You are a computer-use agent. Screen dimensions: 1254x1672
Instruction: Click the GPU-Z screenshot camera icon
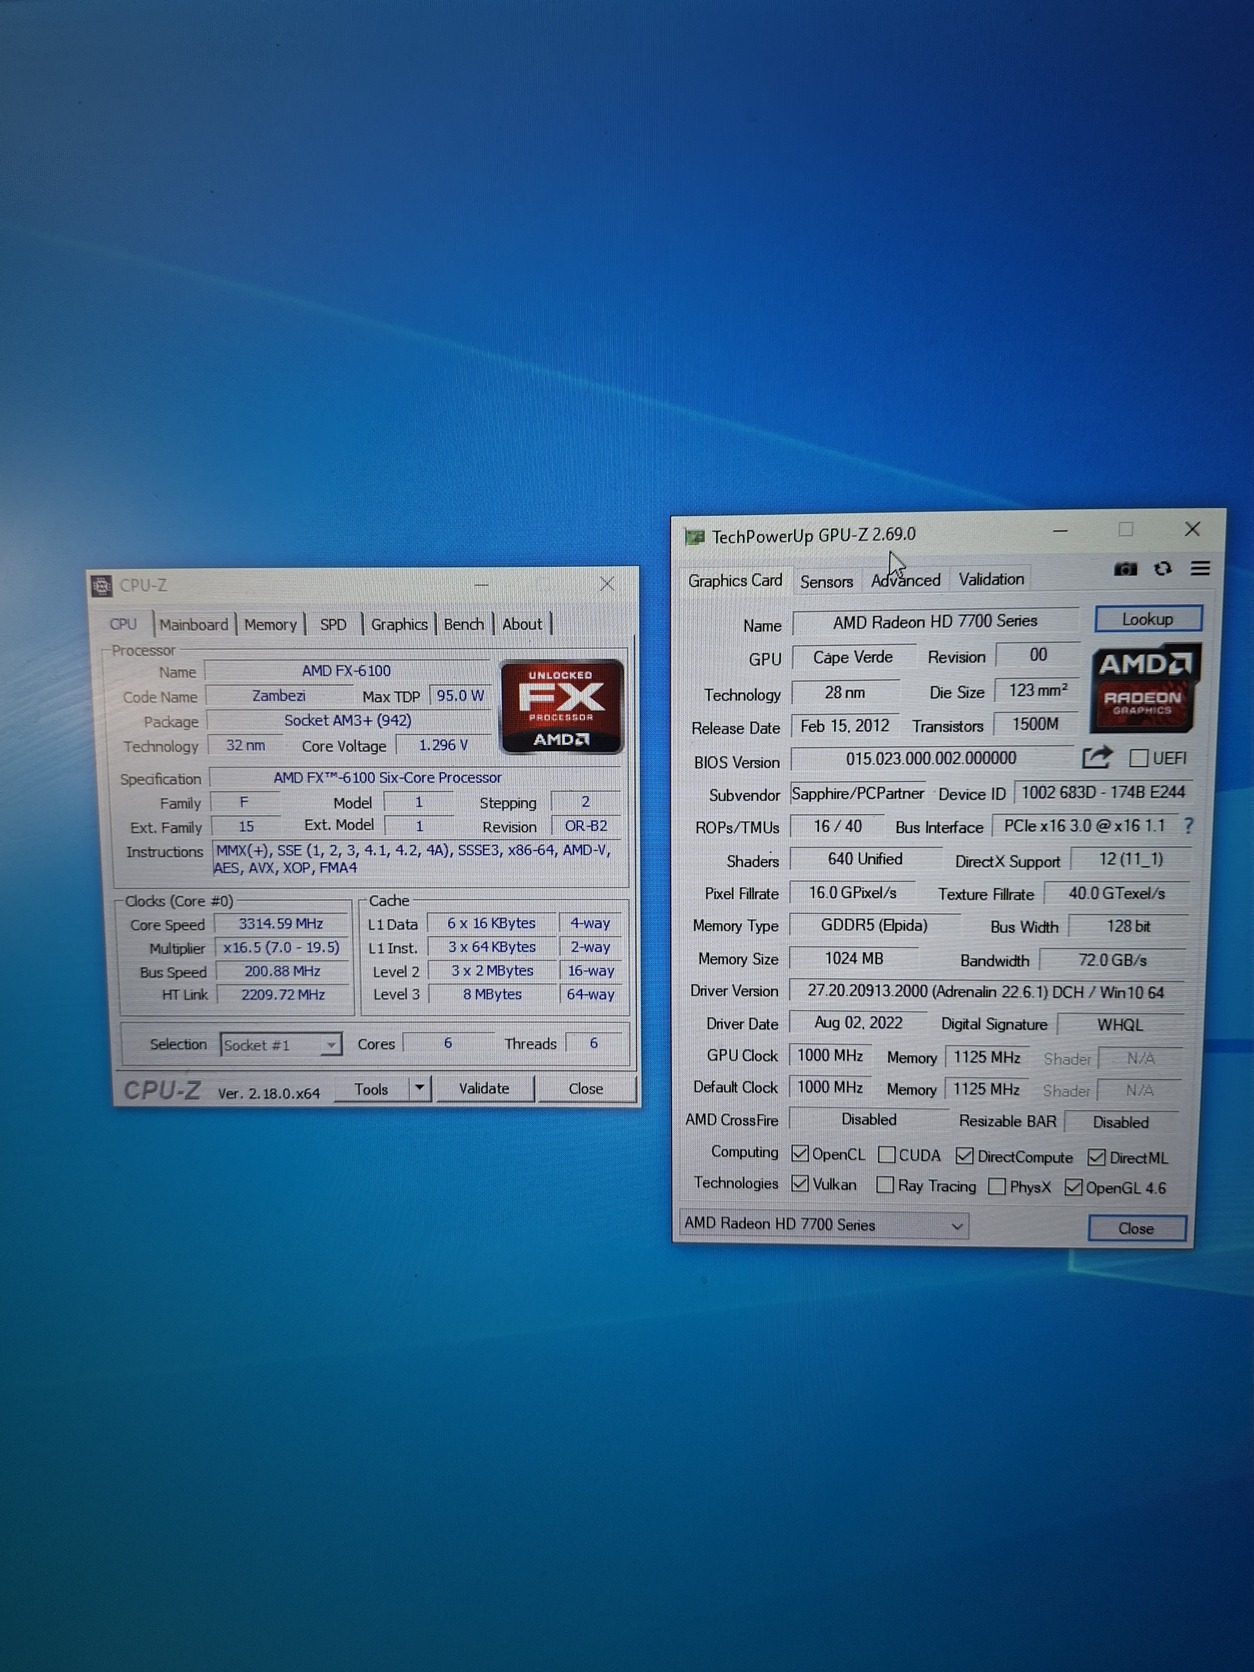pyautogui.click(x=1125, y=569)
